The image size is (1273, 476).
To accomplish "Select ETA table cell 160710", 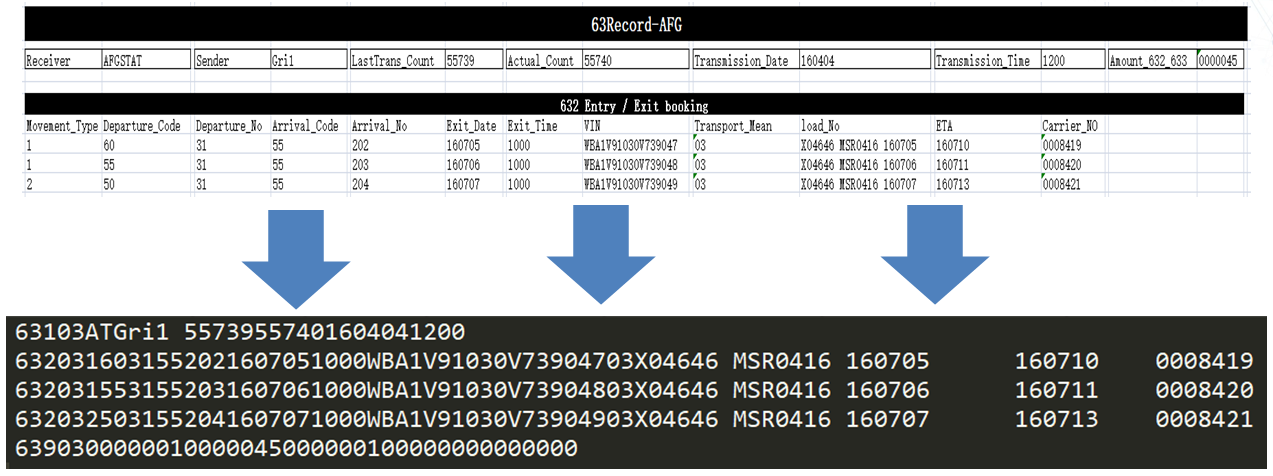I will 987,145.
